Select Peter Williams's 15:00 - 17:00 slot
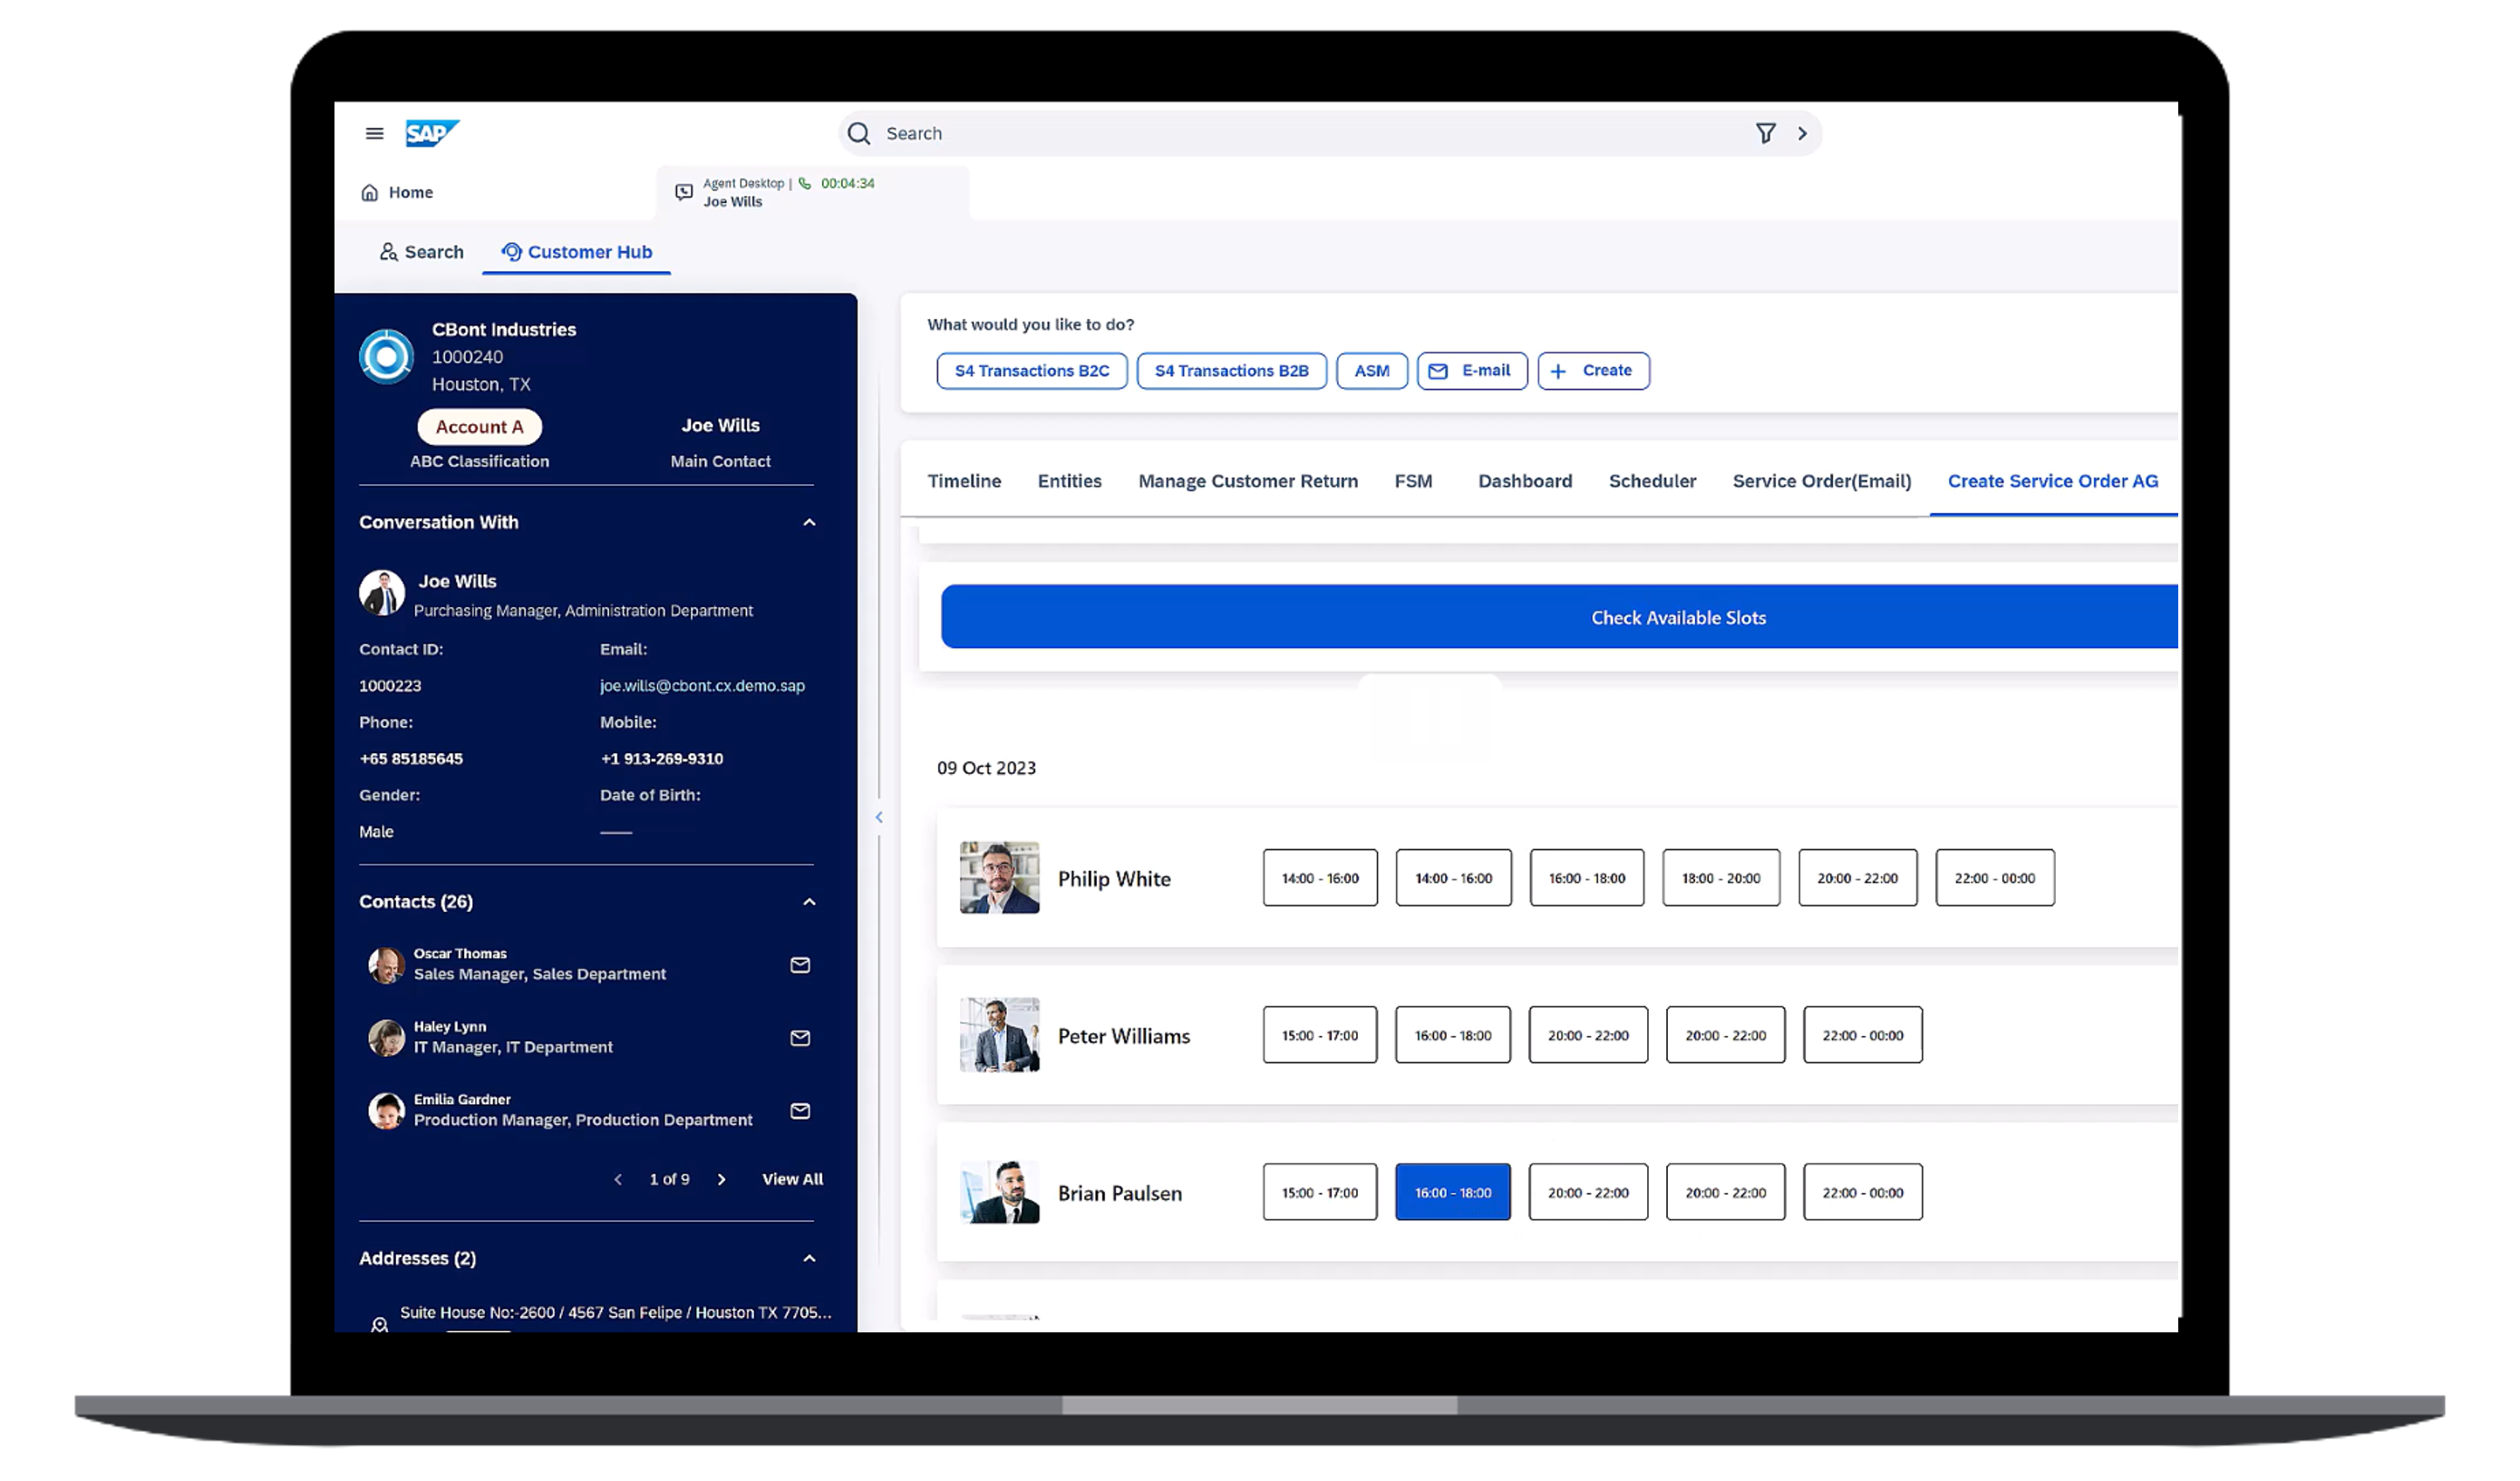2520x1481 pixels. pyautogui.click(x=1319, y=1035)
